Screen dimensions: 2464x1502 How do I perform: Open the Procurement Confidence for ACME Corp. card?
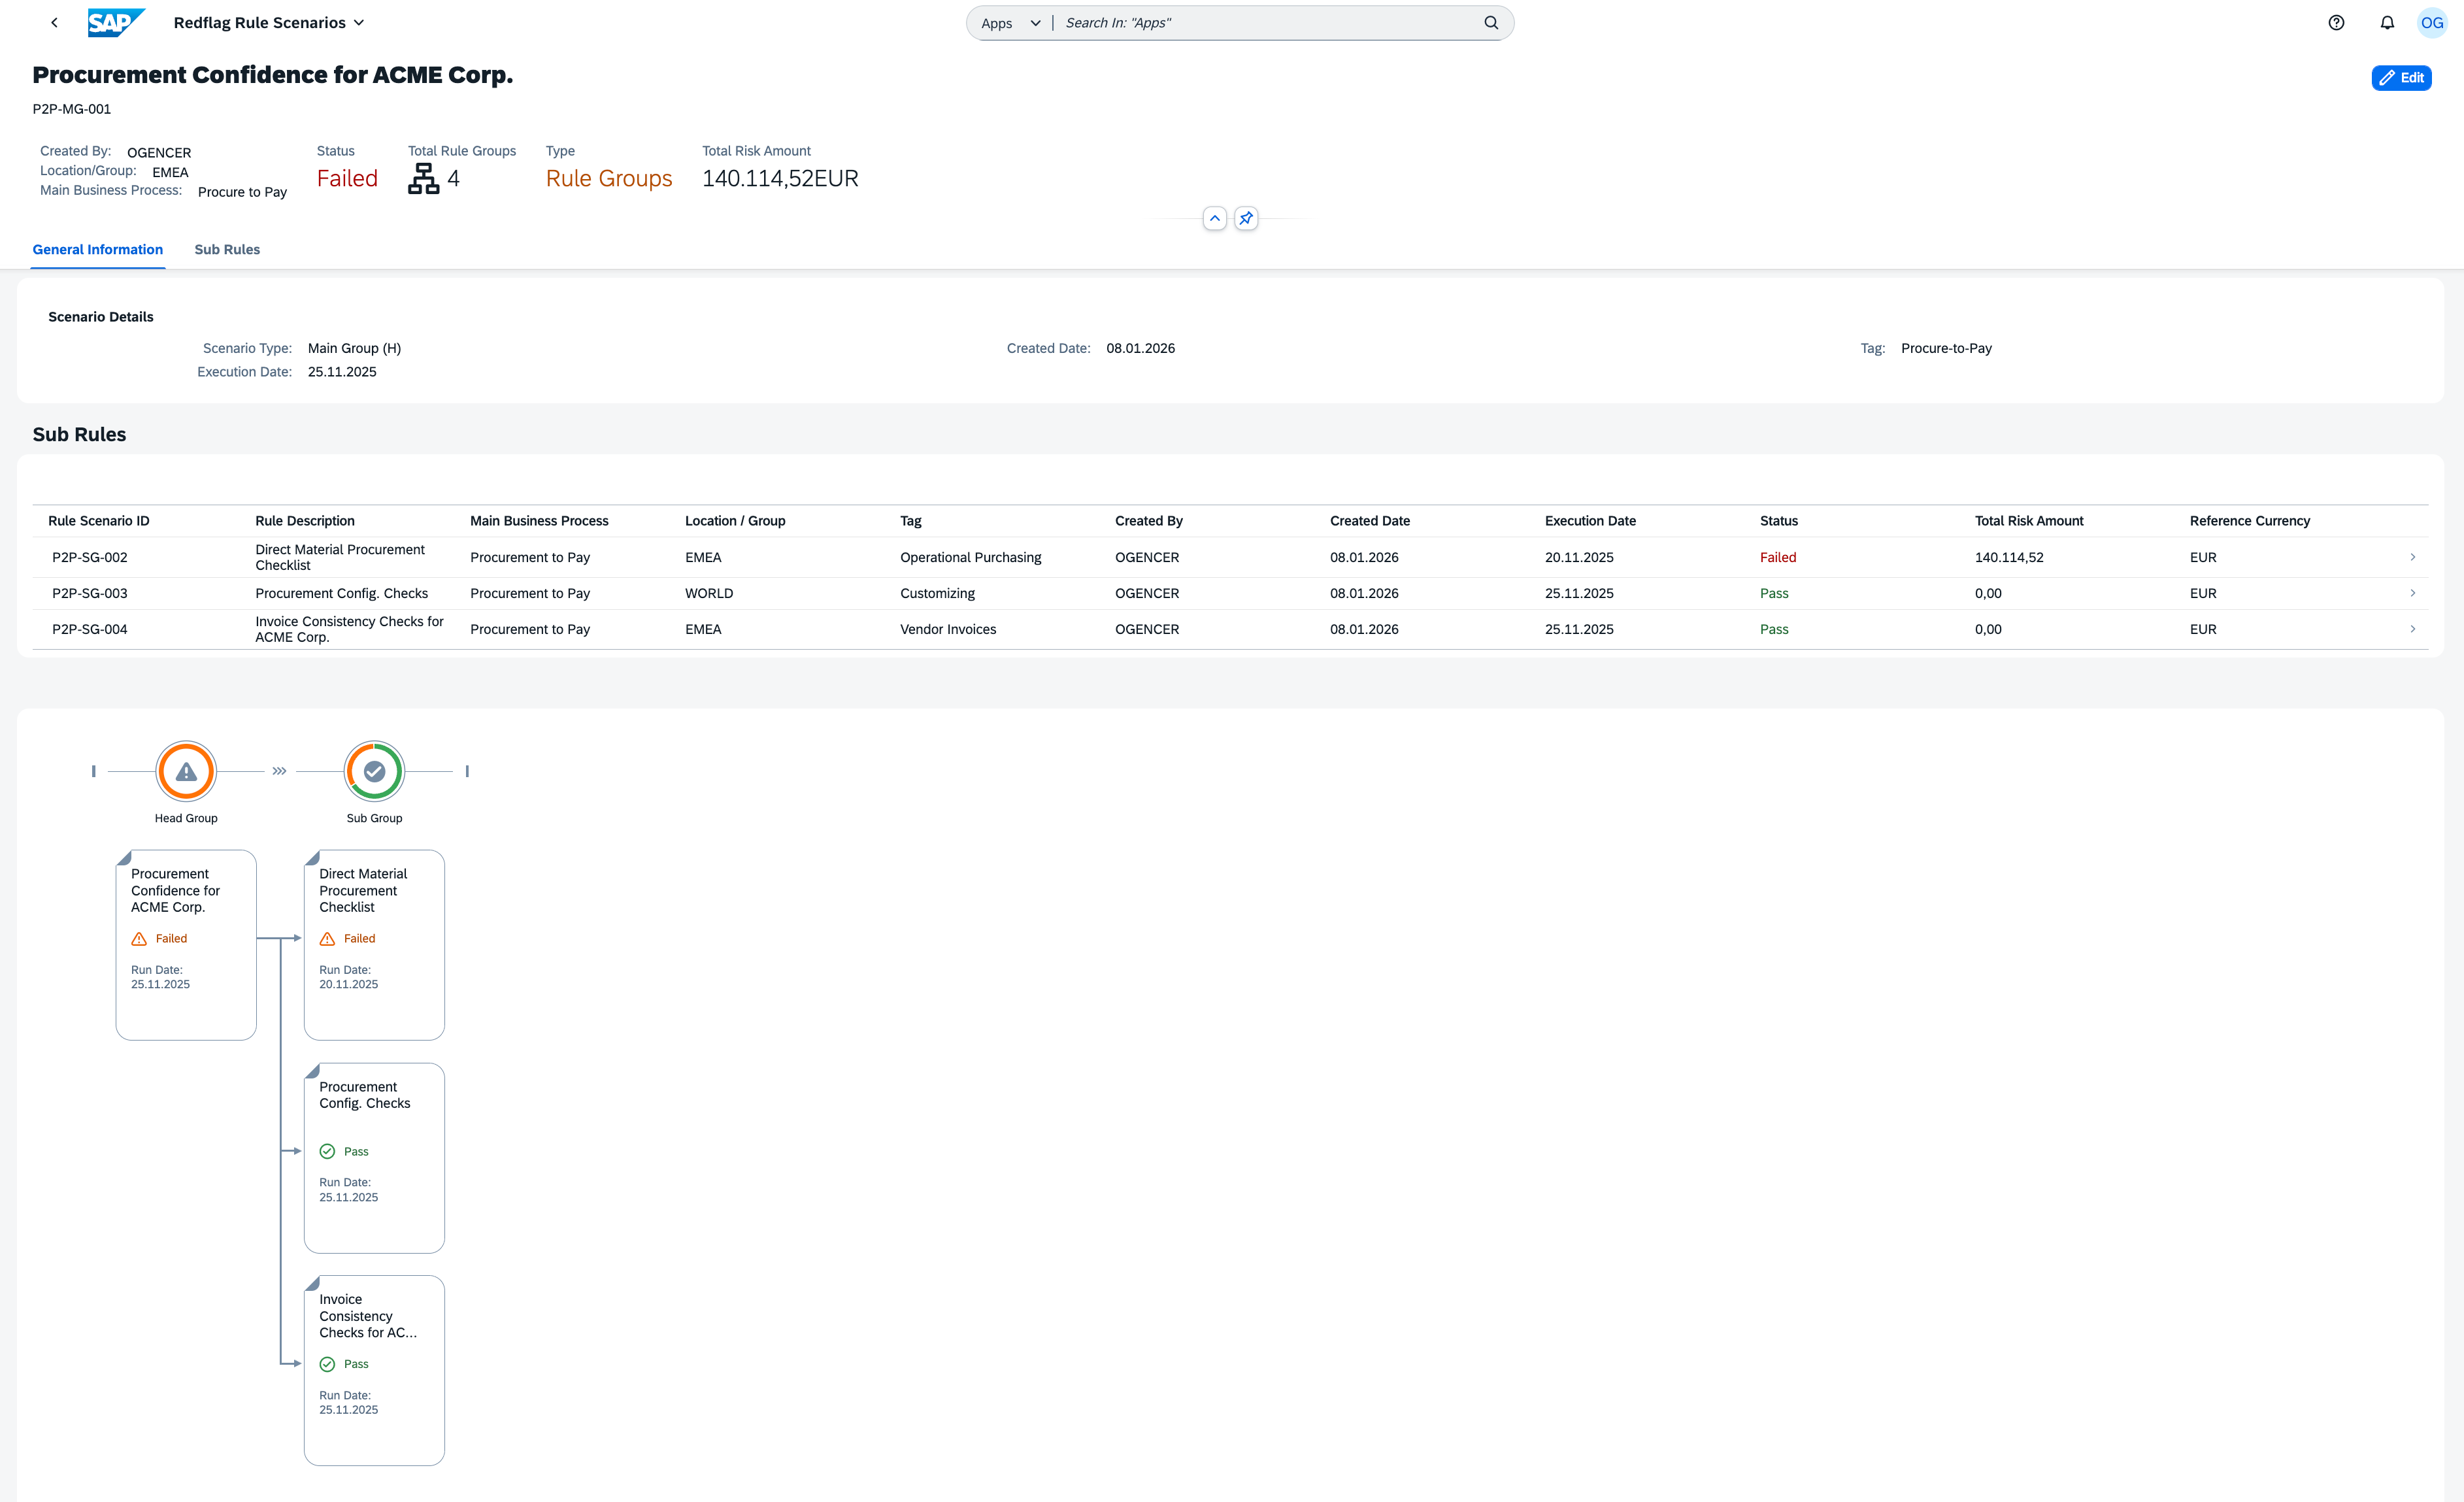click(186, 945)
